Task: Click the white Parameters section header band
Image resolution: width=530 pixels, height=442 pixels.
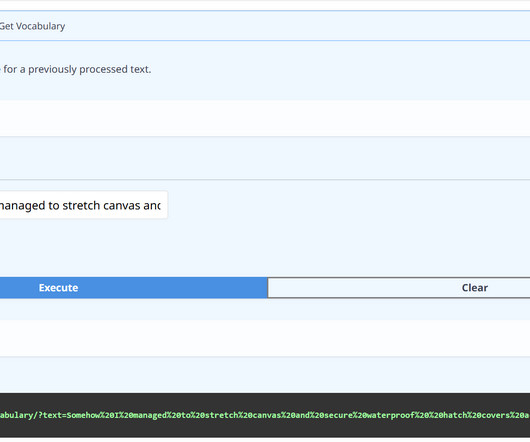Action: click(x=265, y=118)
